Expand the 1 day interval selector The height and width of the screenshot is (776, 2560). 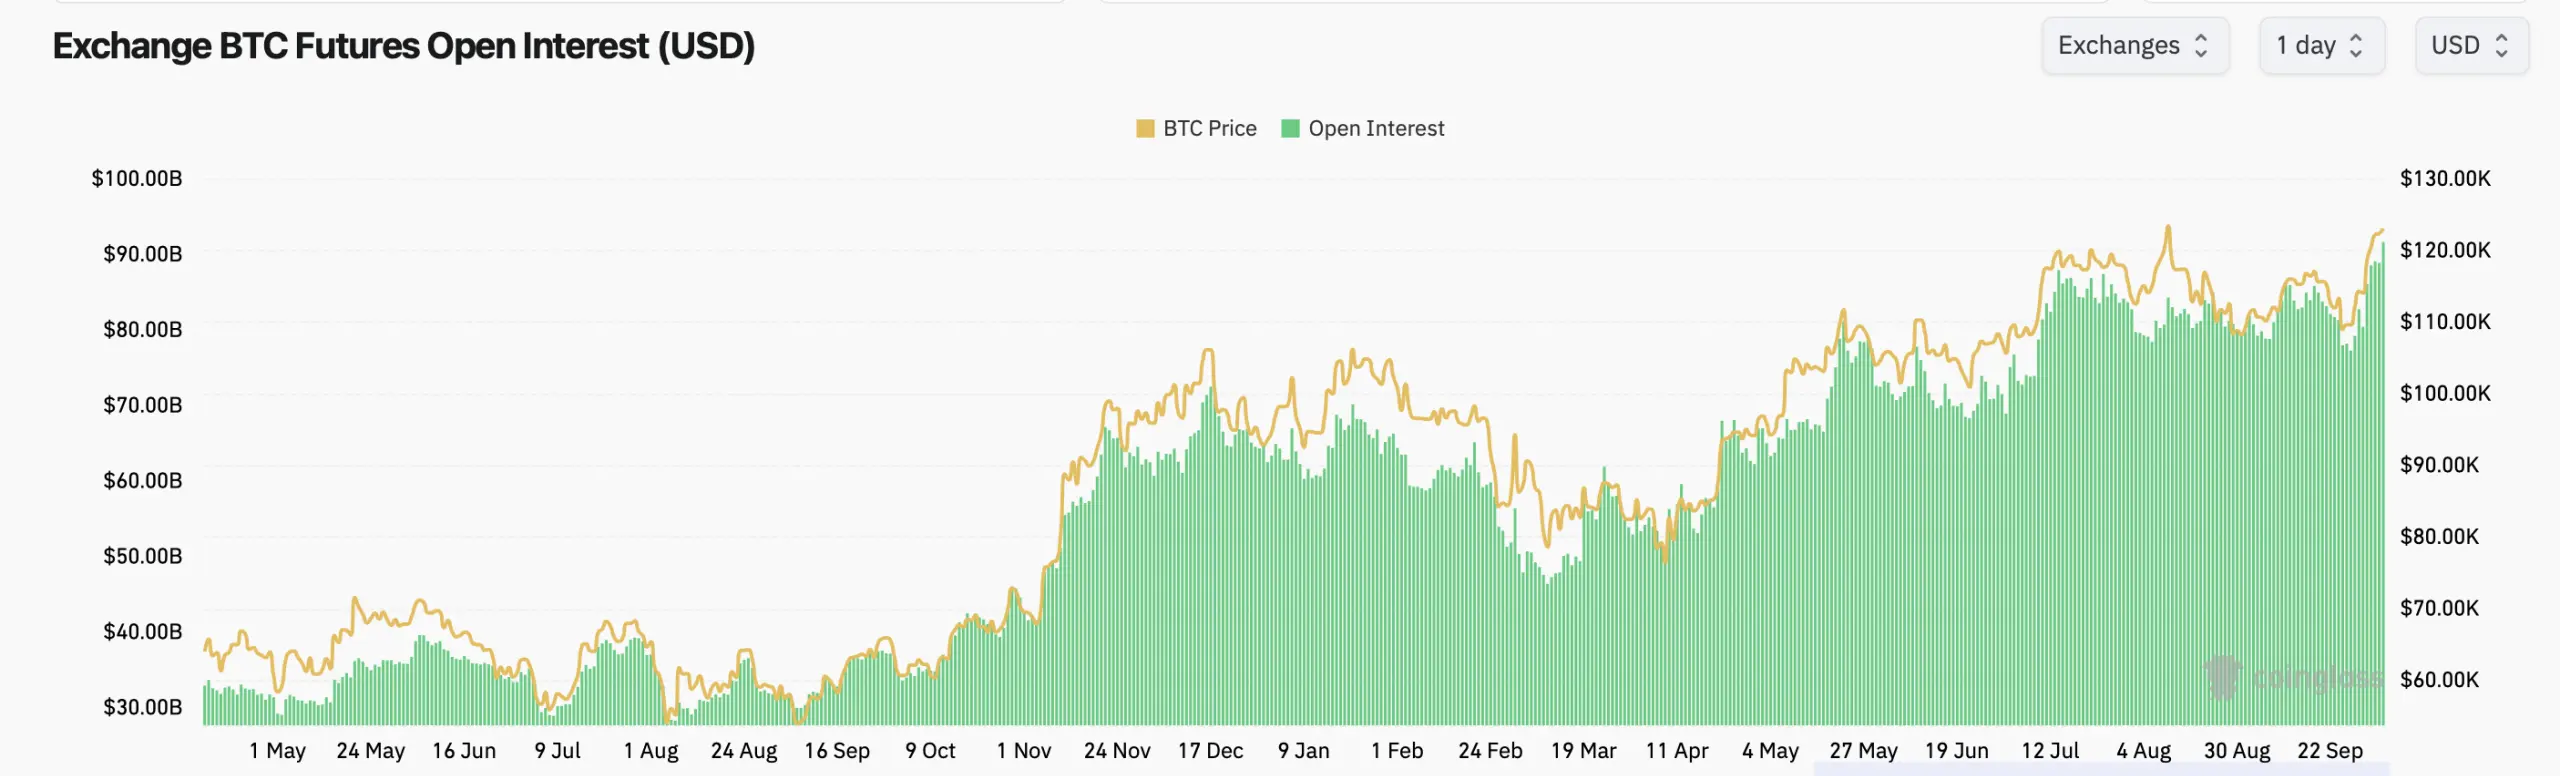pyautogui.click(x=2322, y=46)
